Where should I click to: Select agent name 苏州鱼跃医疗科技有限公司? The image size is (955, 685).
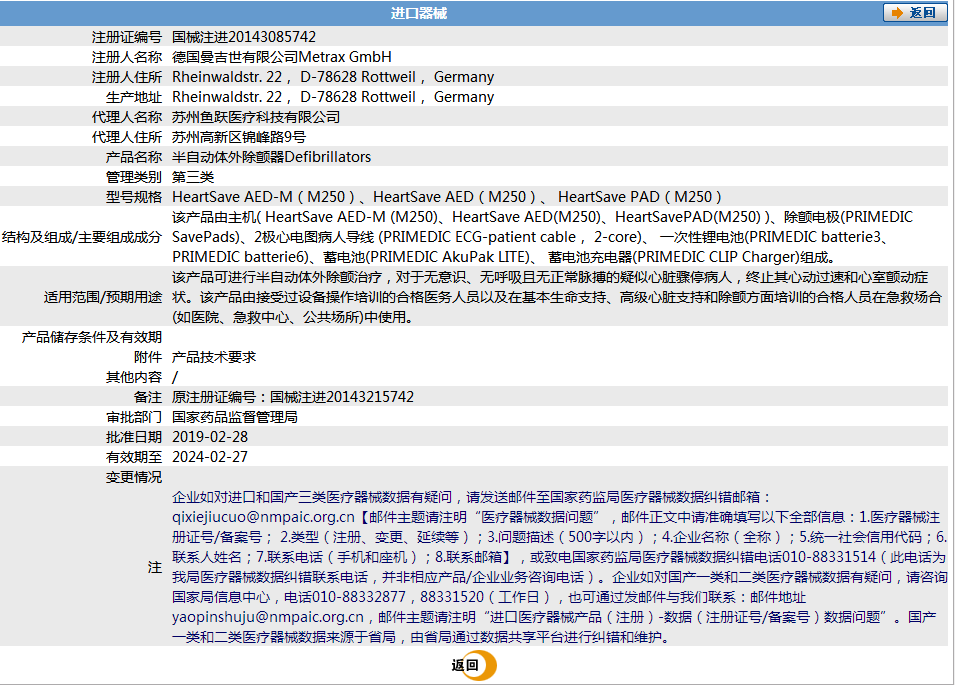[256, 118]
